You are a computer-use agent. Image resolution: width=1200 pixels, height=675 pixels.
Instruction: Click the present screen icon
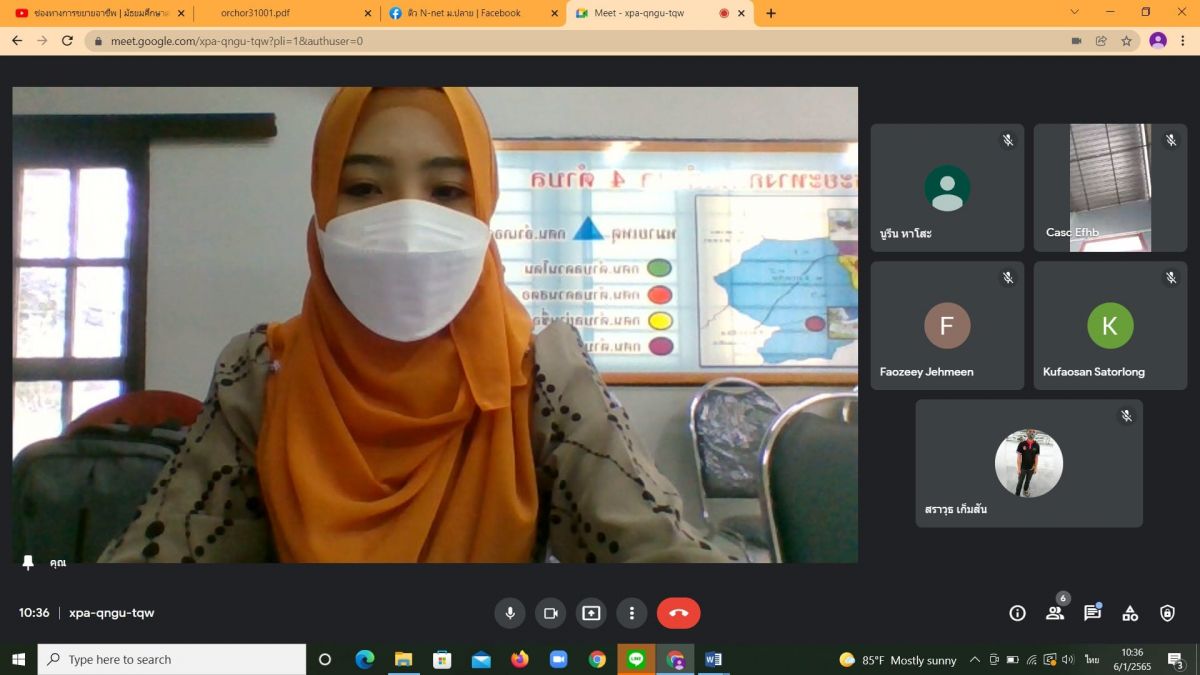(591, 613)
